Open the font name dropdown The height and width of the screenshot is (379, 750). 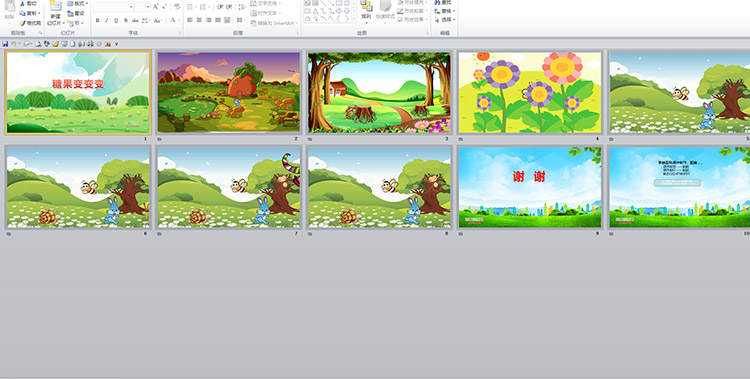pyautogui.click(x=131, y=7)
